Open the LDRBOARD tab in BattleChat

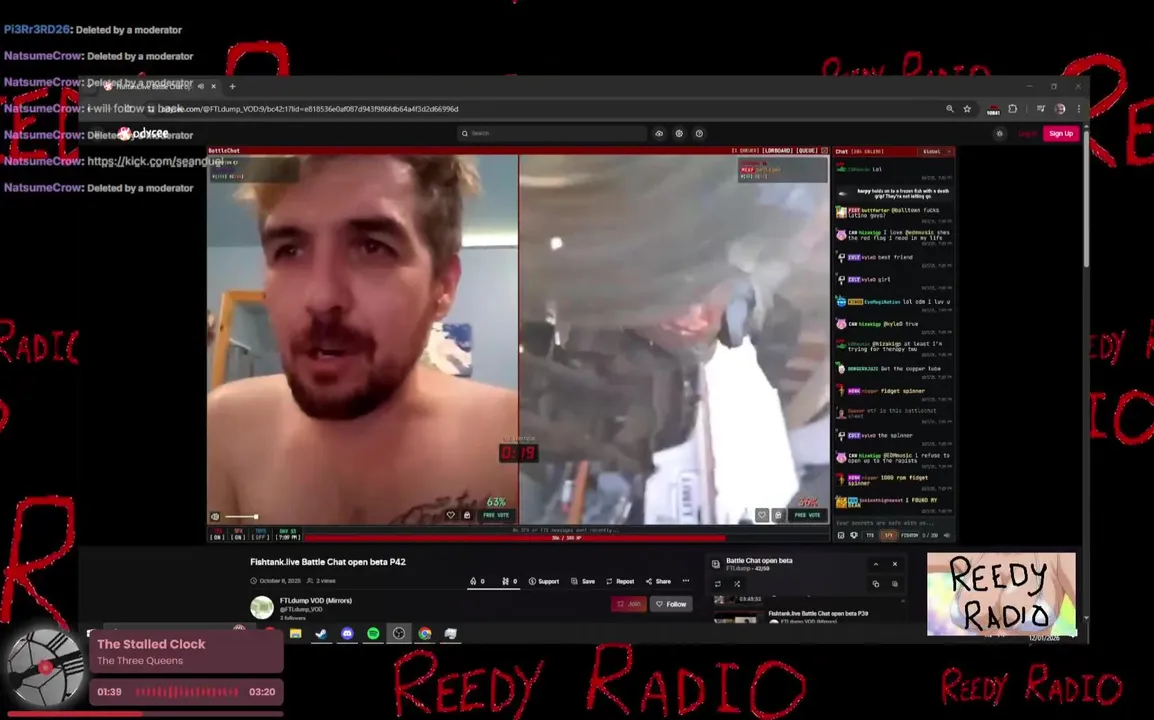[777, 150]
